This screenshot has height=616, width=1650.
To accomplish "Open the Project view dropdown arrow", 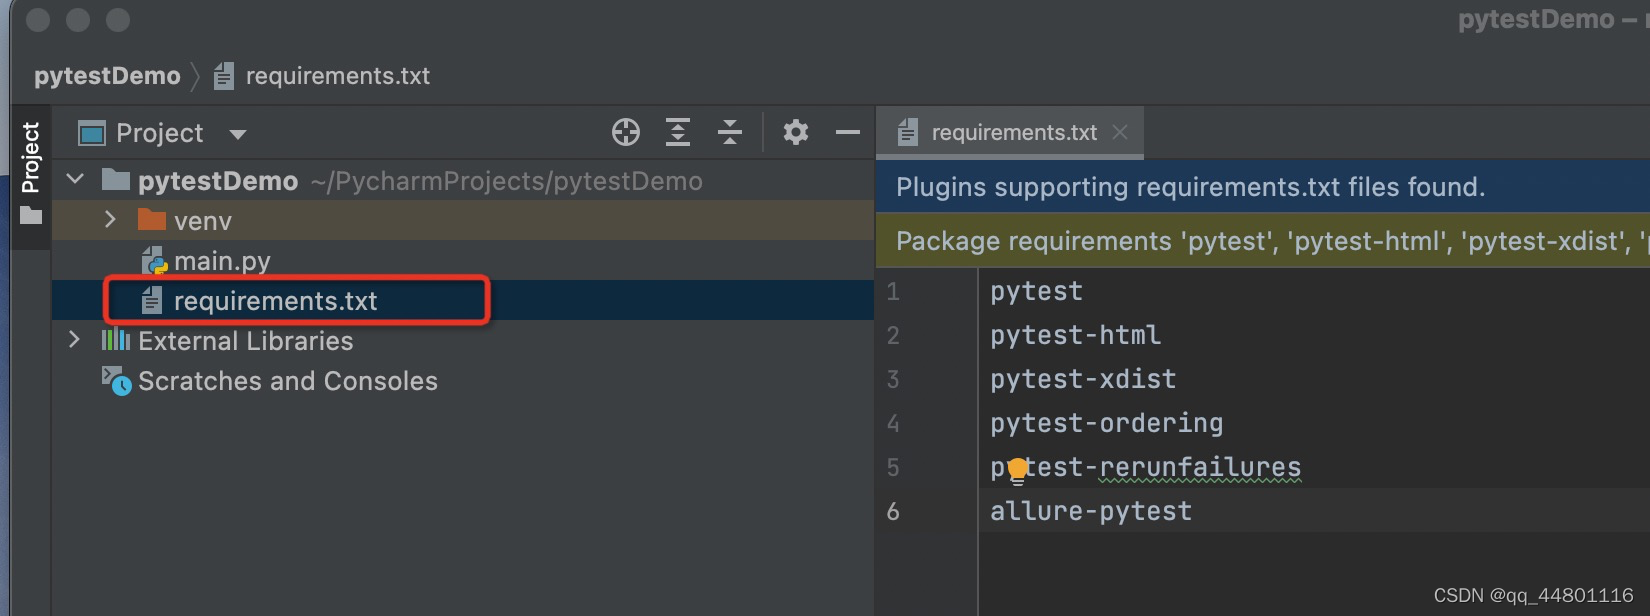I will click(238, 134).
